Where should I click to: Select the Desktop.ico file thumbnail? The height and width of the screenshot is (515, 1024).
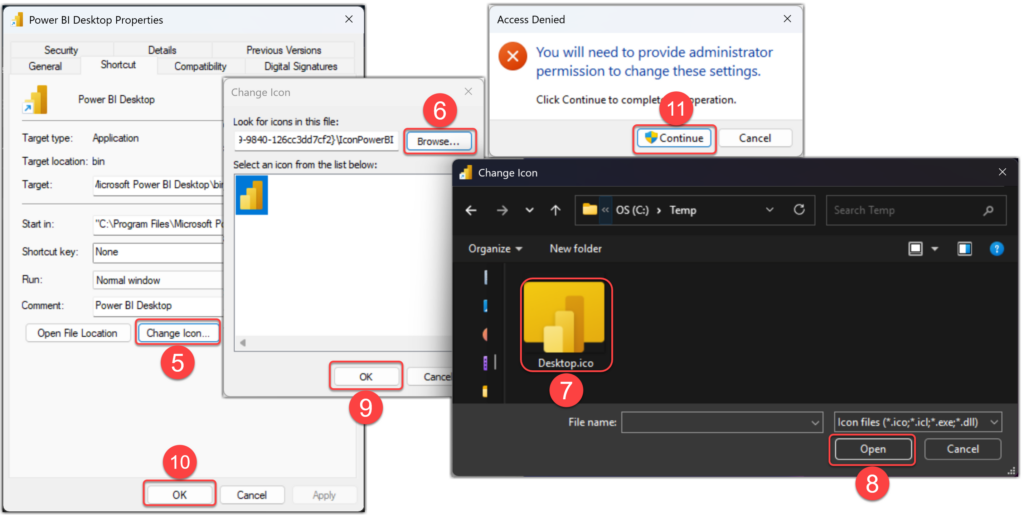pyautogui.click(x=566, y=325)
